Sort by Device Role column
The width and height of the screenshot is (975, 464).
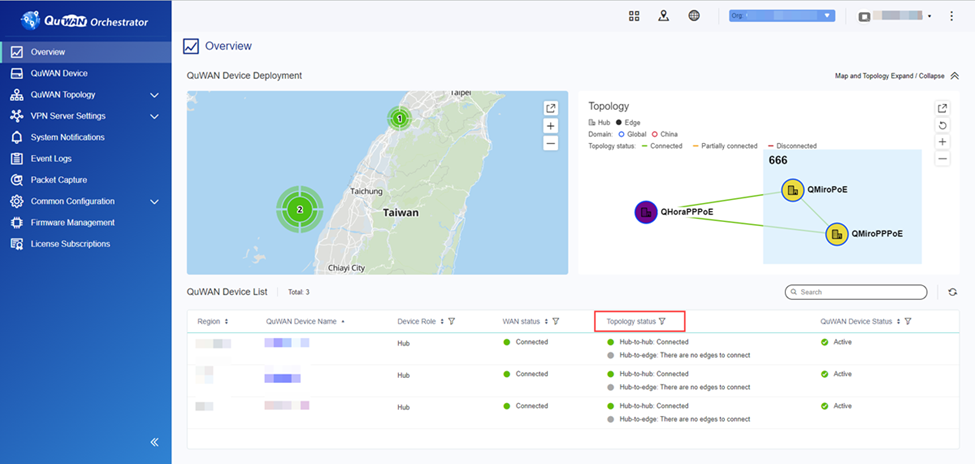pyautogui.click(x=441, y=322)
